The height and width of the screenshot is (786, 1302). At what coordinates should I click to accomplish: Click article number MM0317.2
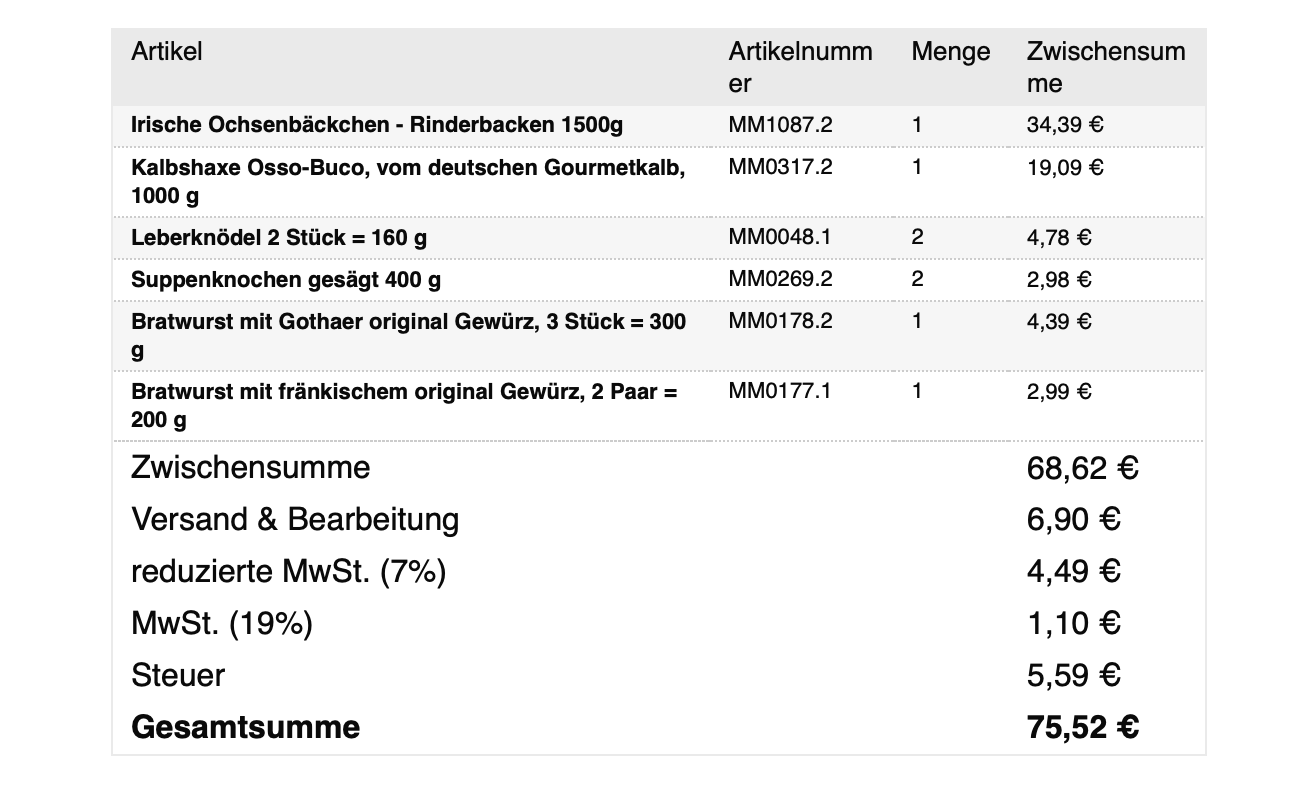point(780,167)
